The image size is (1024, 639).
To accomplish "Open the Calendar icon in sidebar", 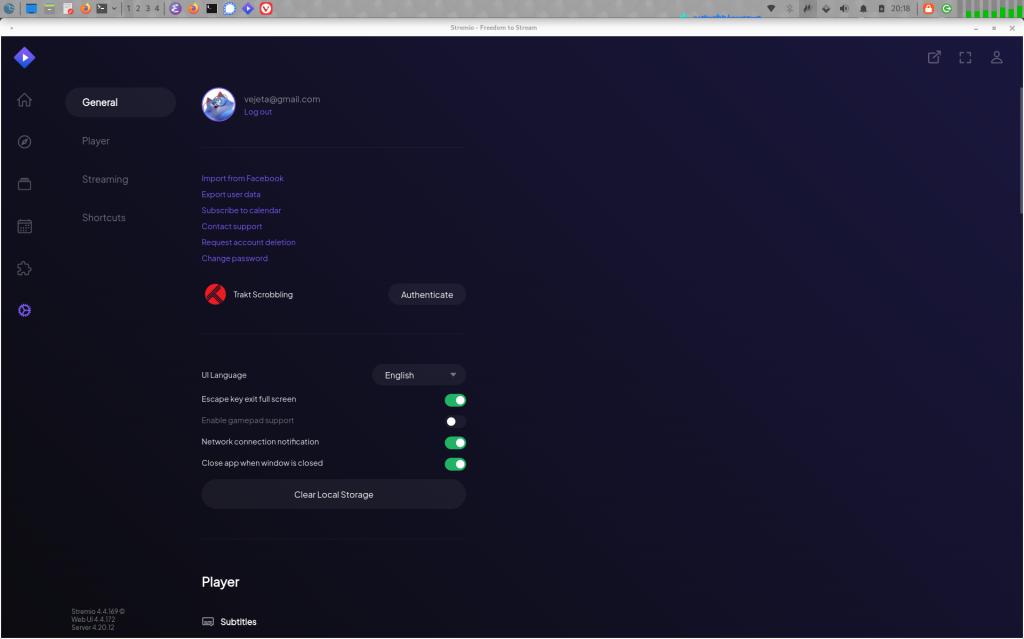I will [x=25, y=226].
